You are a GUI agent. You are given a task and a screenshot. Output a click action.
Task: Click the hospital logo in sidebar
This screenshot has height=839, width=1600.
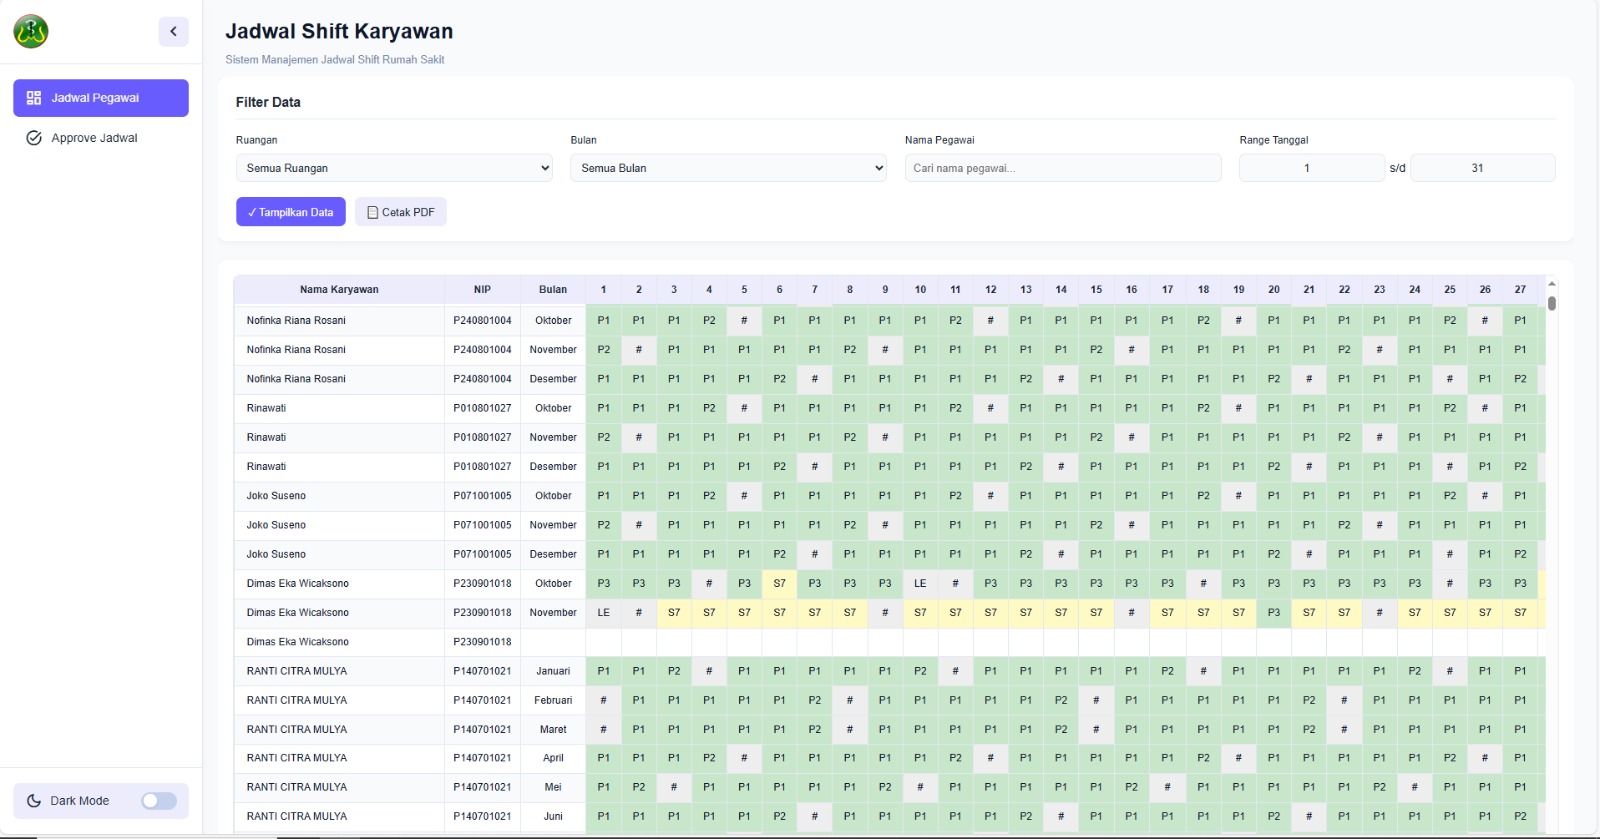pyautogui.click(x=31, y=32)
